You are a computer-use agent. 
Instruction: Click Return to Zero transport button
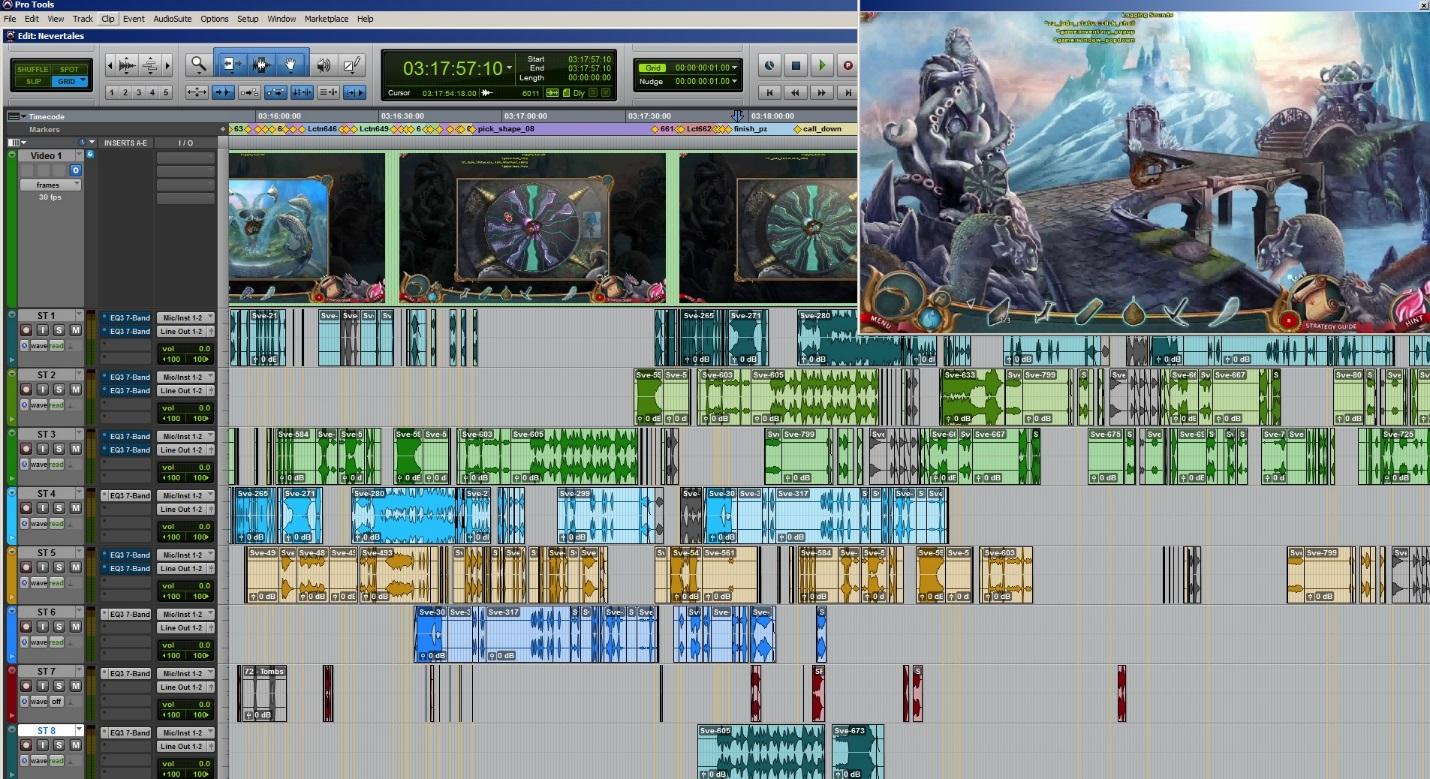click(769, 92)
